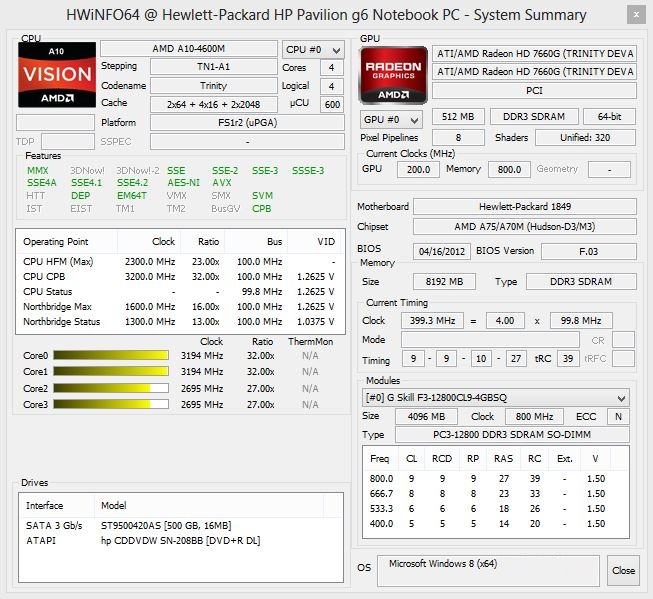The height and width of the screenshot is (599, 653).
Task: Click the Unified: 320 shaders field
Action: [x=585, y=137]
